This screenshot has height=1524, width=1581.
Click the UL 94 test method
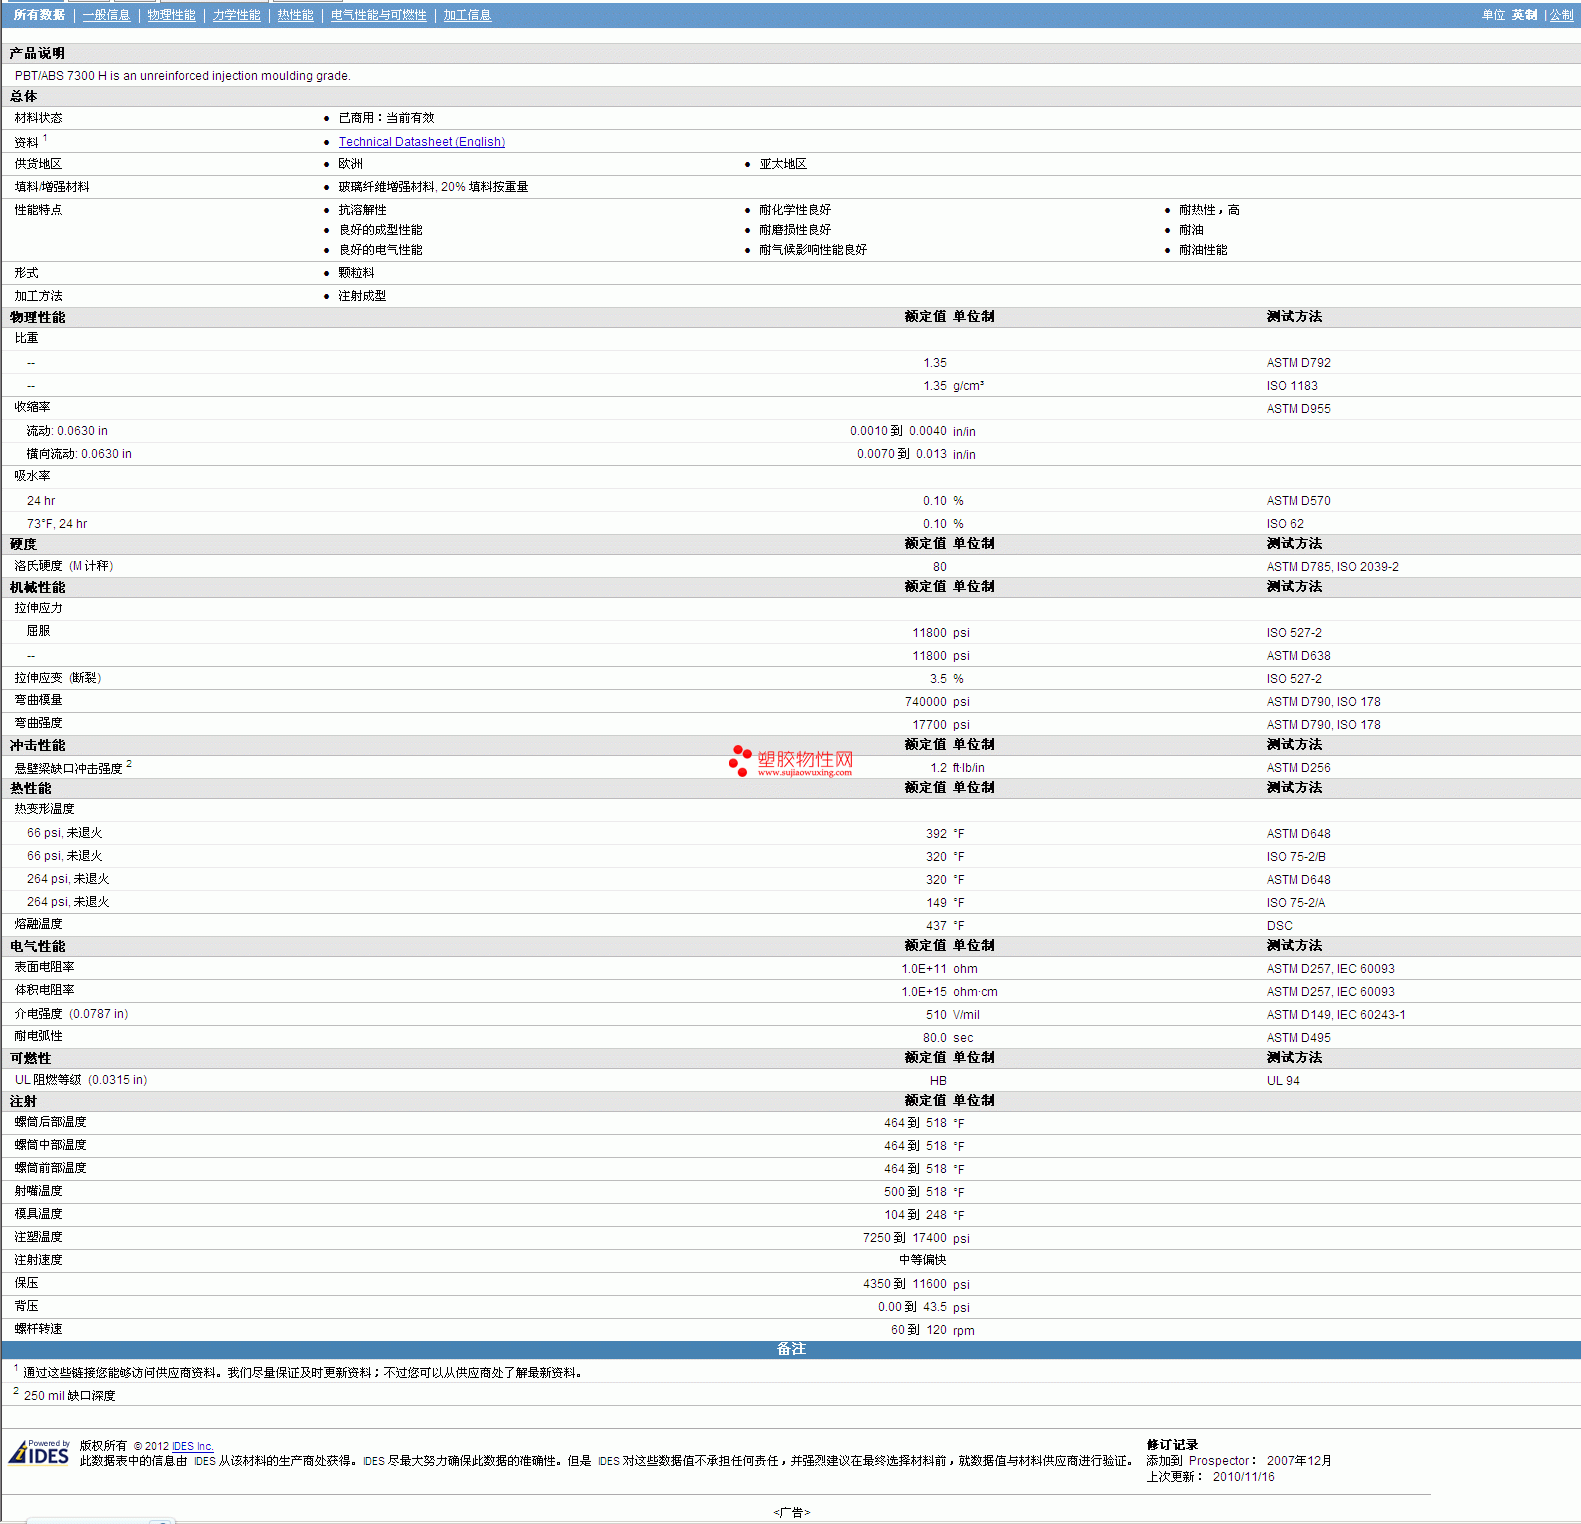(1284, 1081)
